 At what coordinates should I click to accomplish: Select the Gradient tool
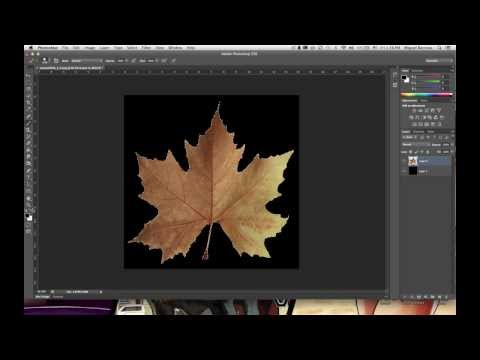[29, 151]
